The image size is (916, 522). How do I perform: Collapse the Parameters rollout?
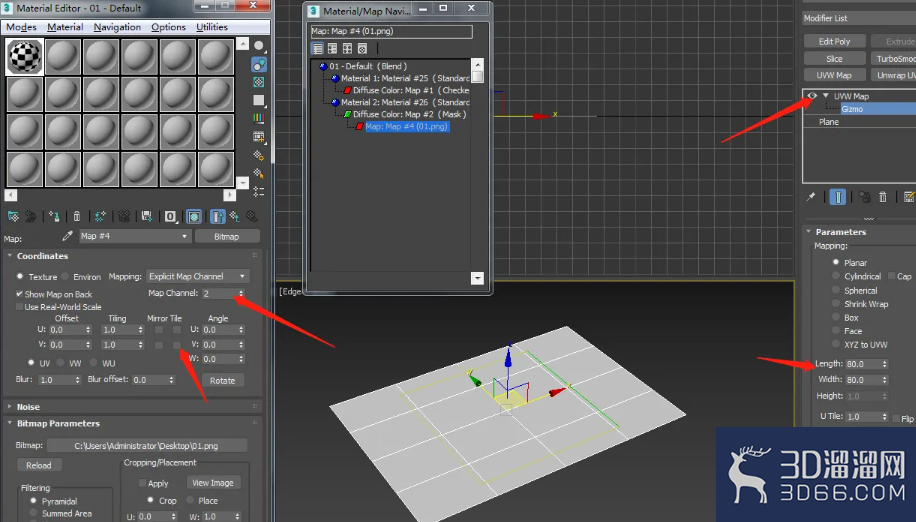(809, 232)
